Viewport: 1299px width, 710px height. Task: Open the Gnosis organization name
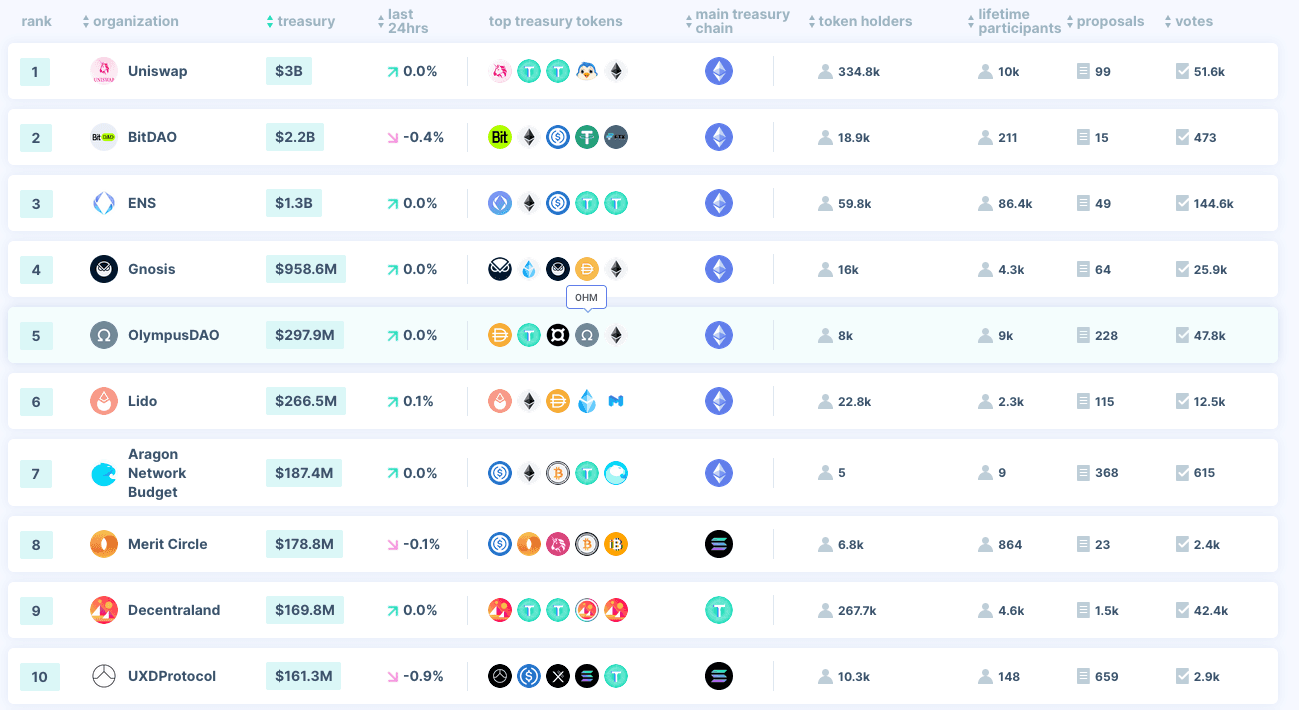tap(151, 269)
